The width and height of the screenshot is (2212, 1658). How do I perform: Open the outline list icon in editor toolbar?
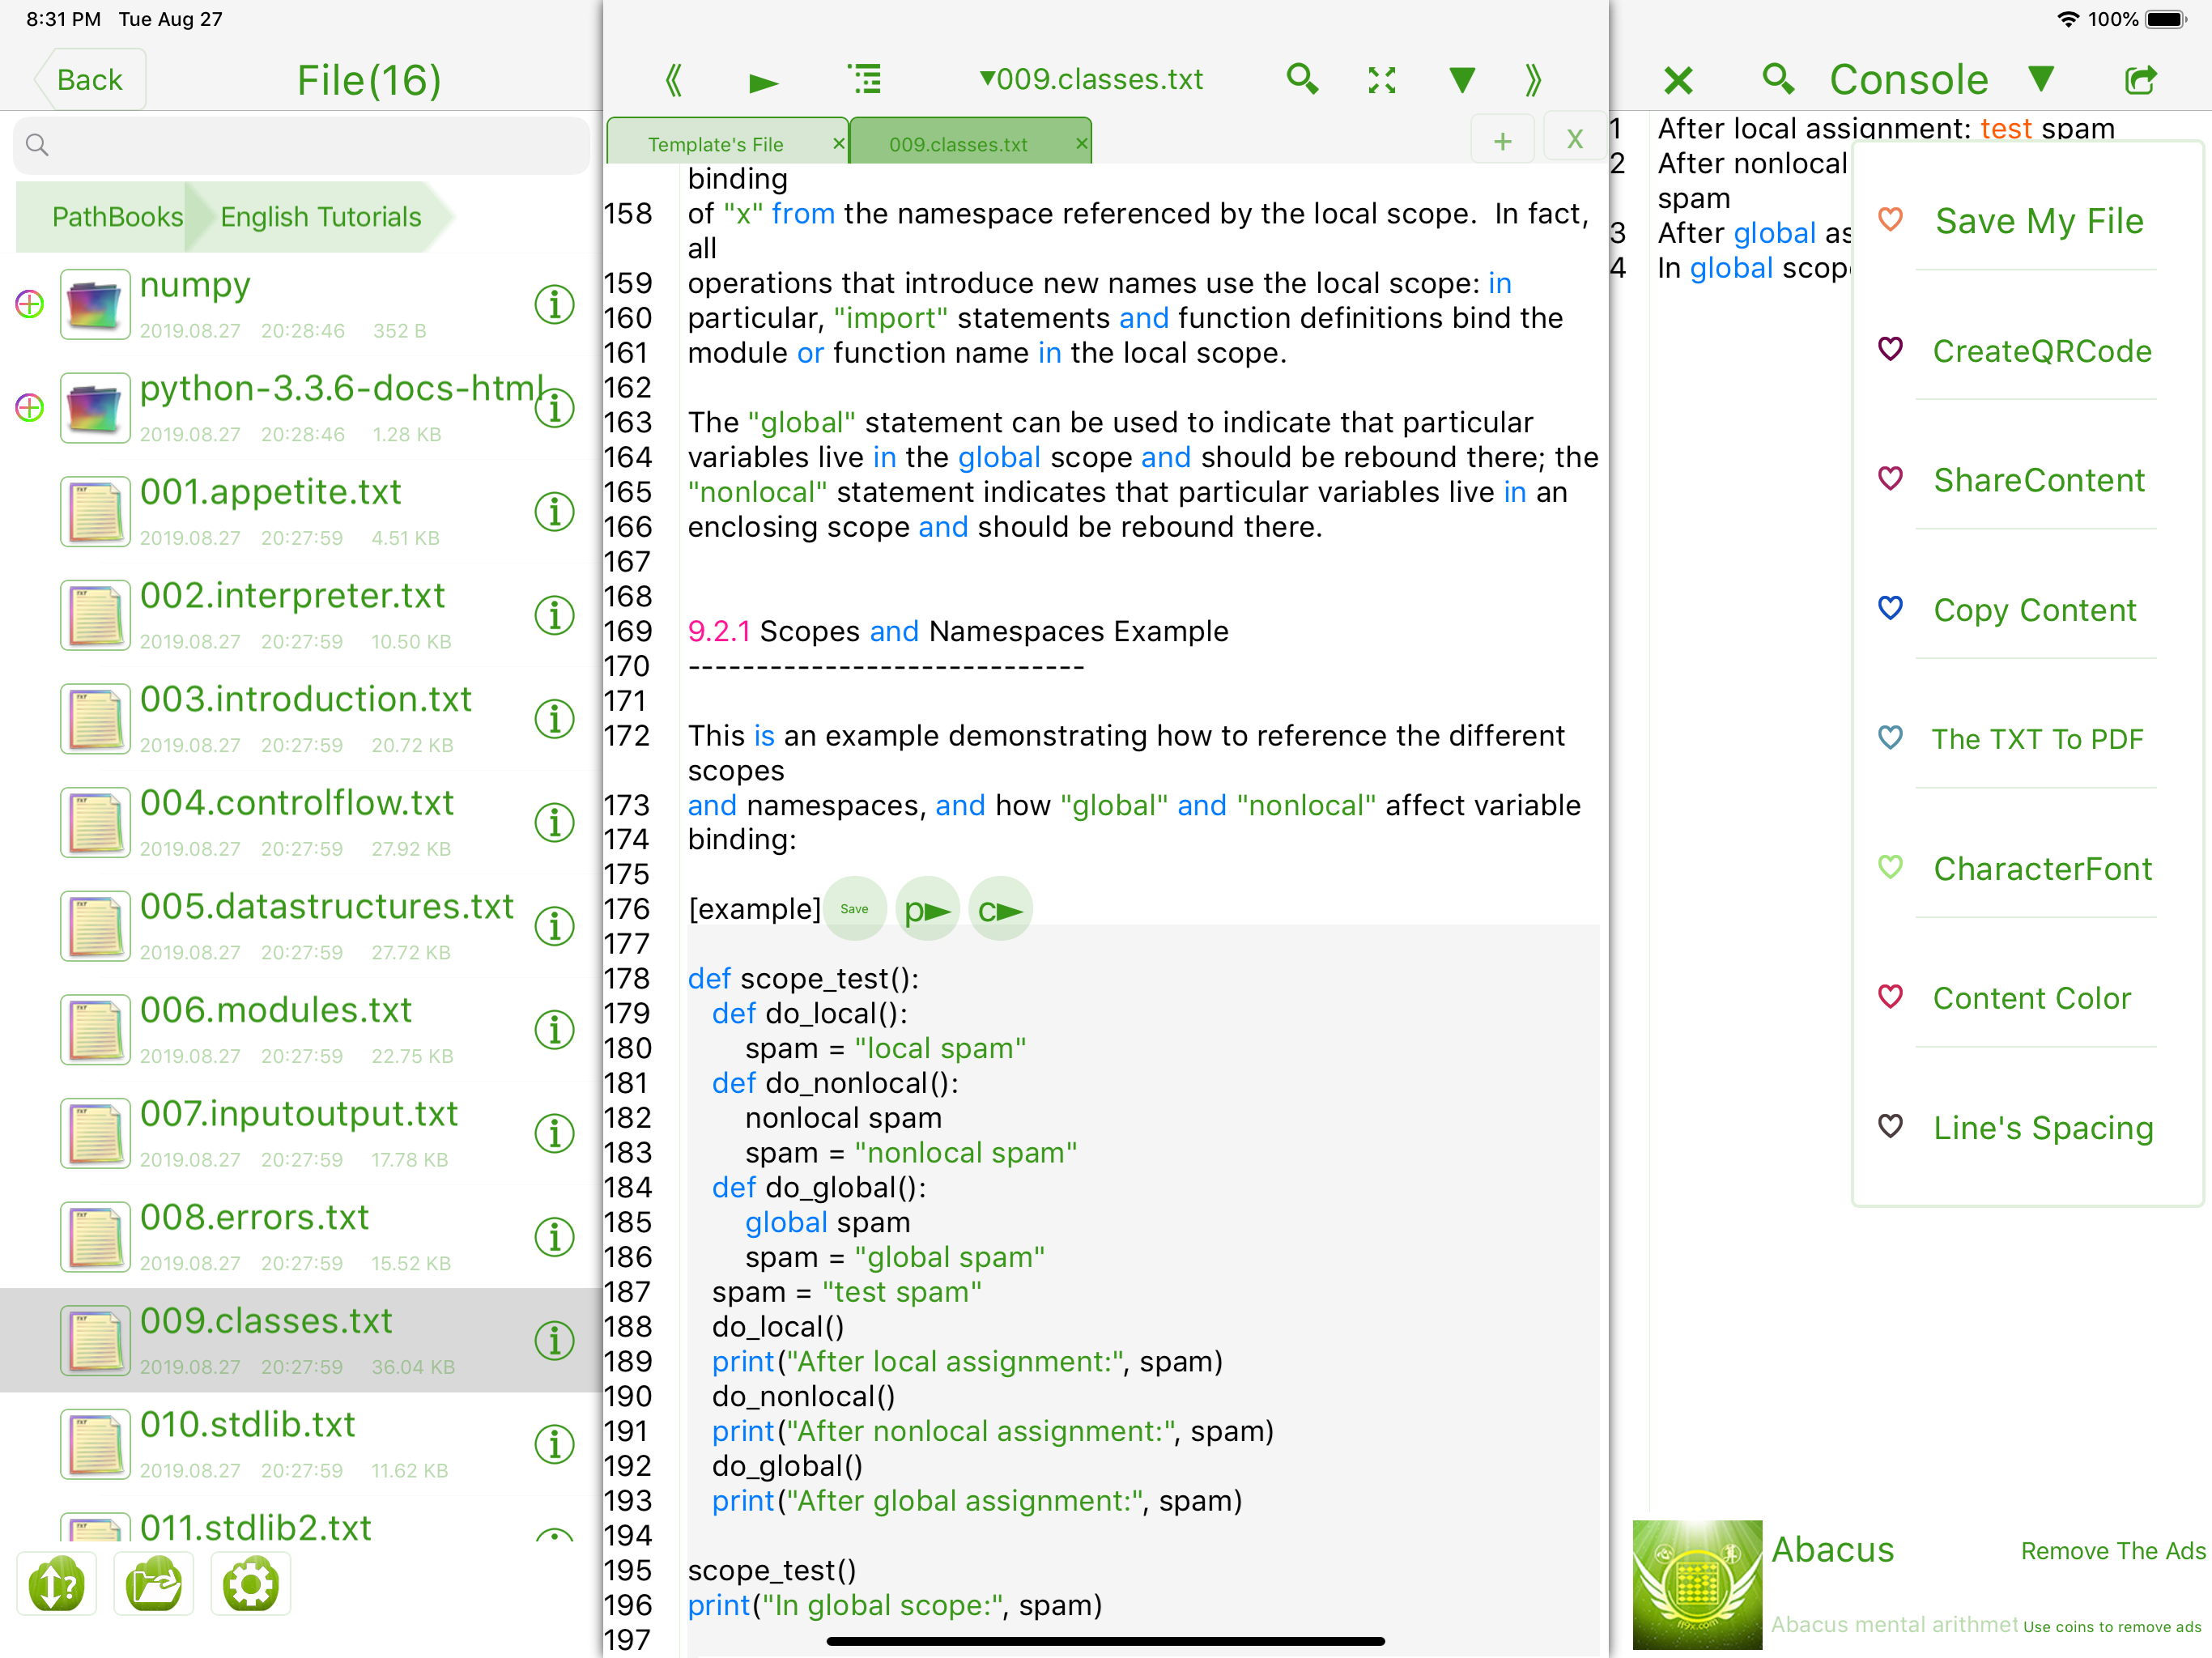[865, 79]
